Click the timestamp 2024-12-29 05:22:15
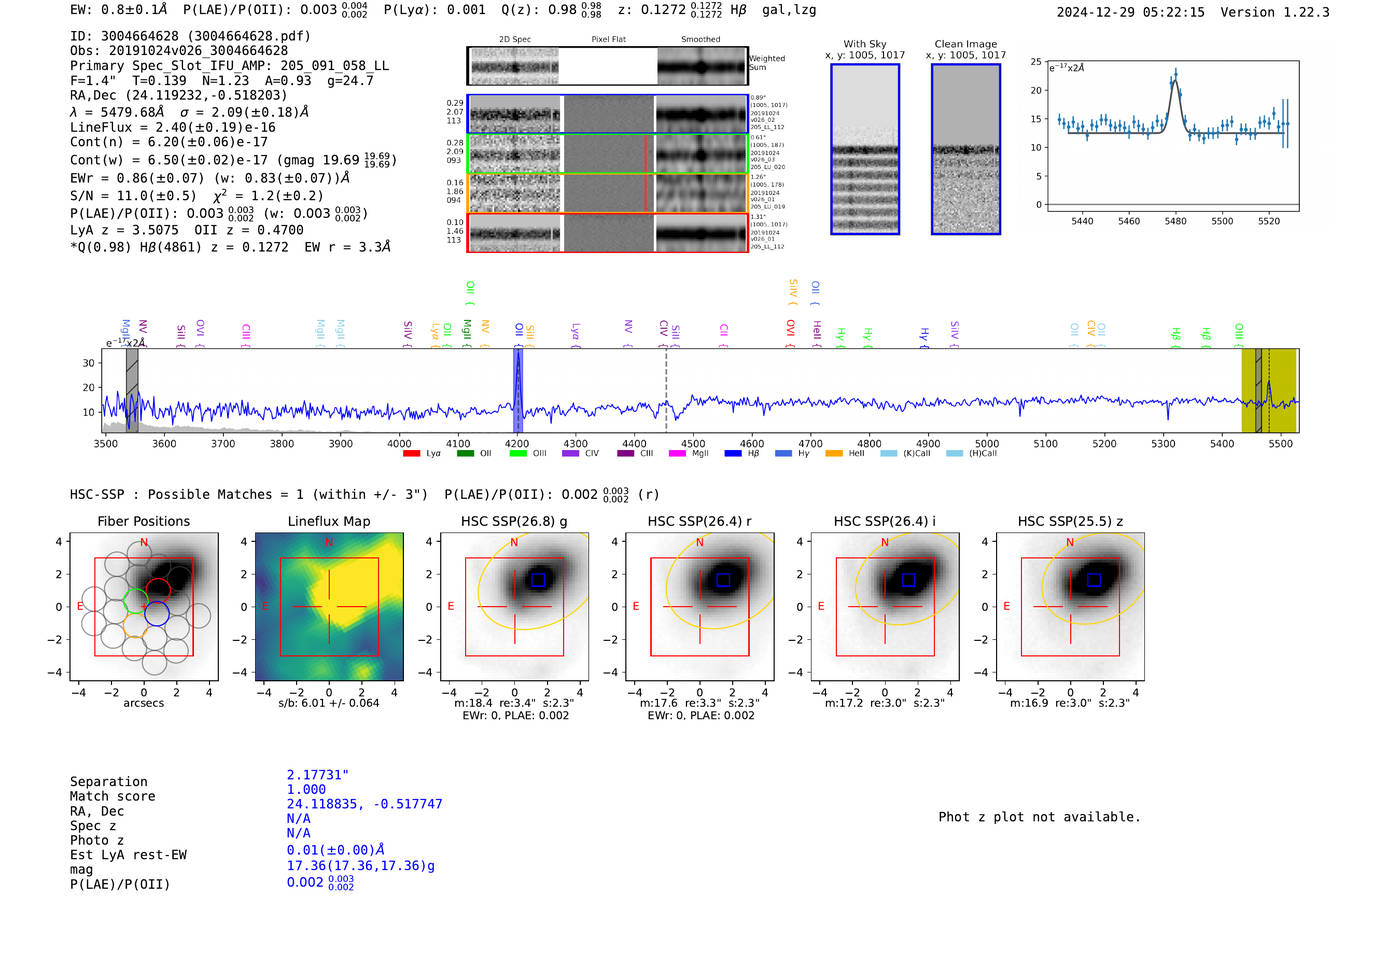 pos(1131,12)
